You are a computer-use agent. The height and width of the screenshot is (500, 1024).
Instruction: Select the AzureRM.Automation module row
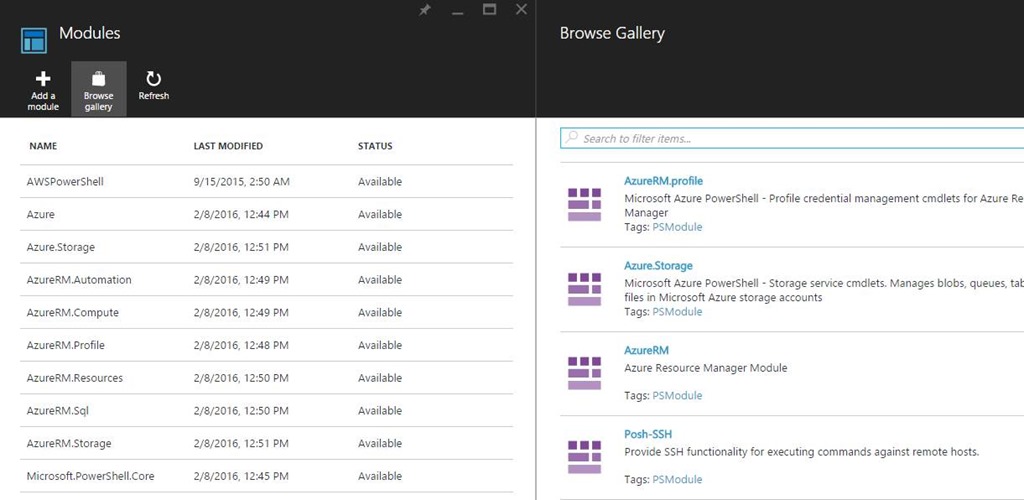(x=266, y=280)
